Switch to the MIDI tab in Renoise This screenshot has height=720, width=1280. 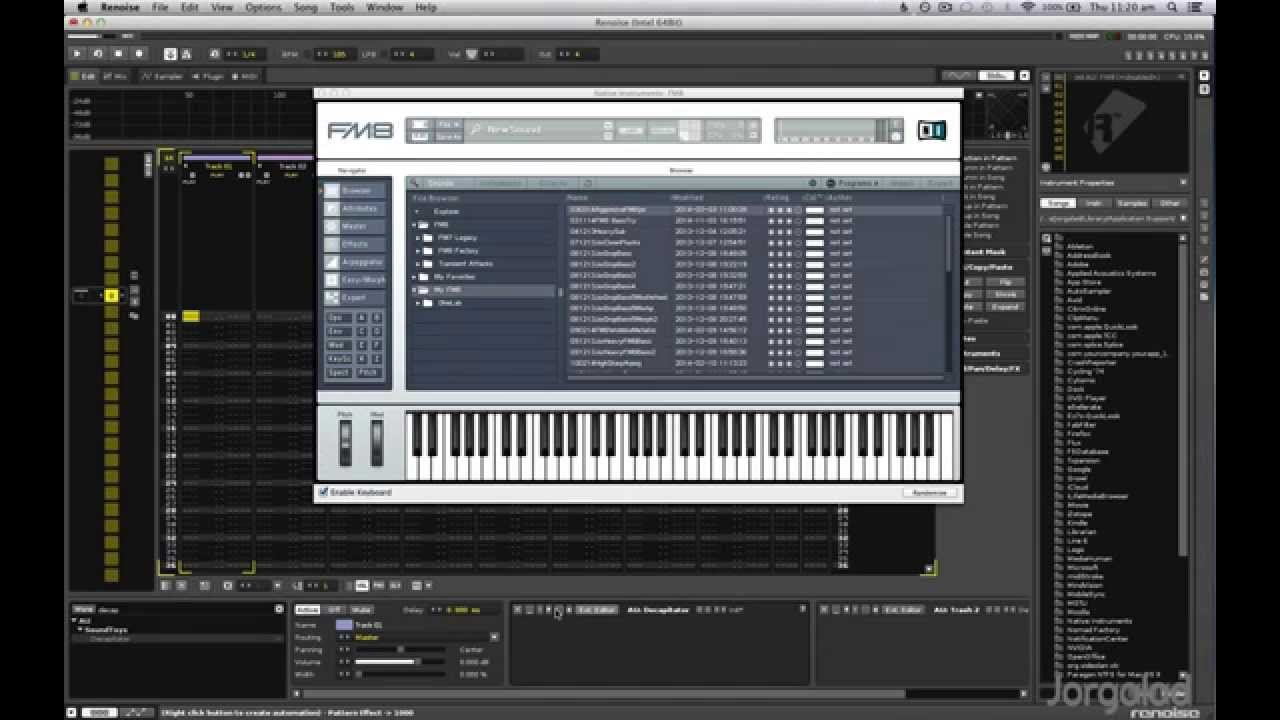point(245,76)
